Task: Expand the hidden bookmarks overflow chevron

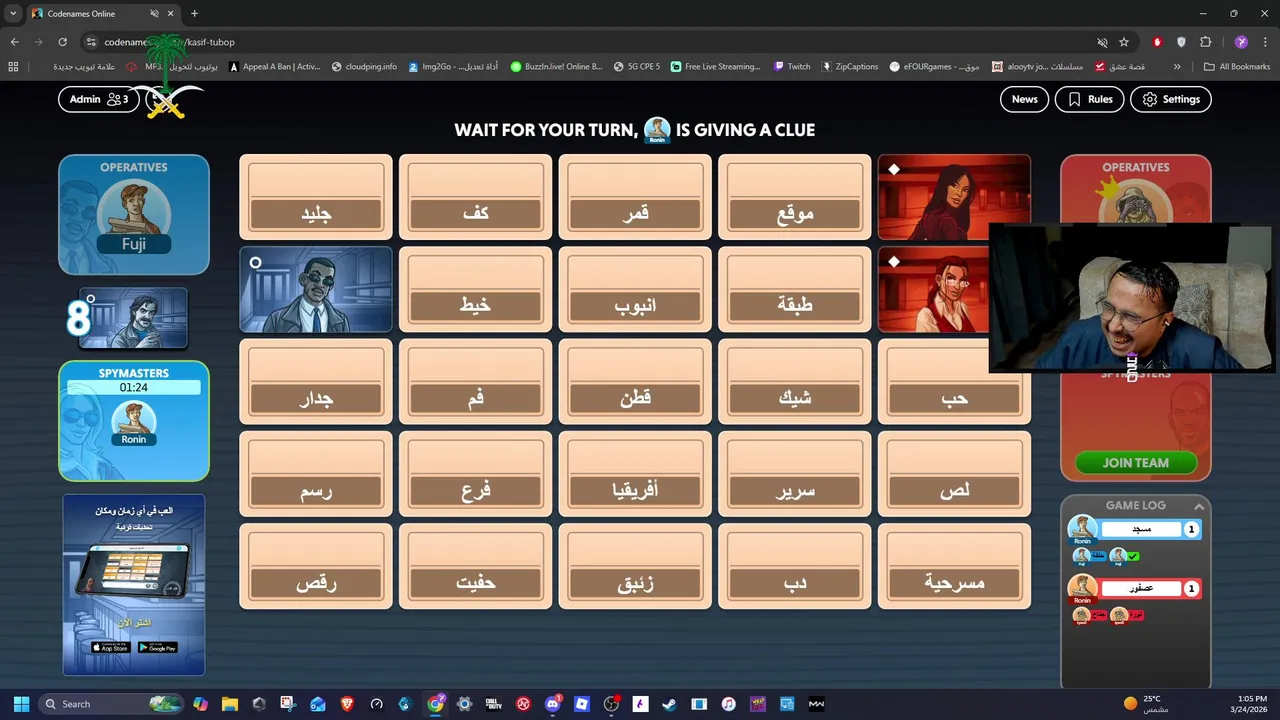Action: (1177, 67)
